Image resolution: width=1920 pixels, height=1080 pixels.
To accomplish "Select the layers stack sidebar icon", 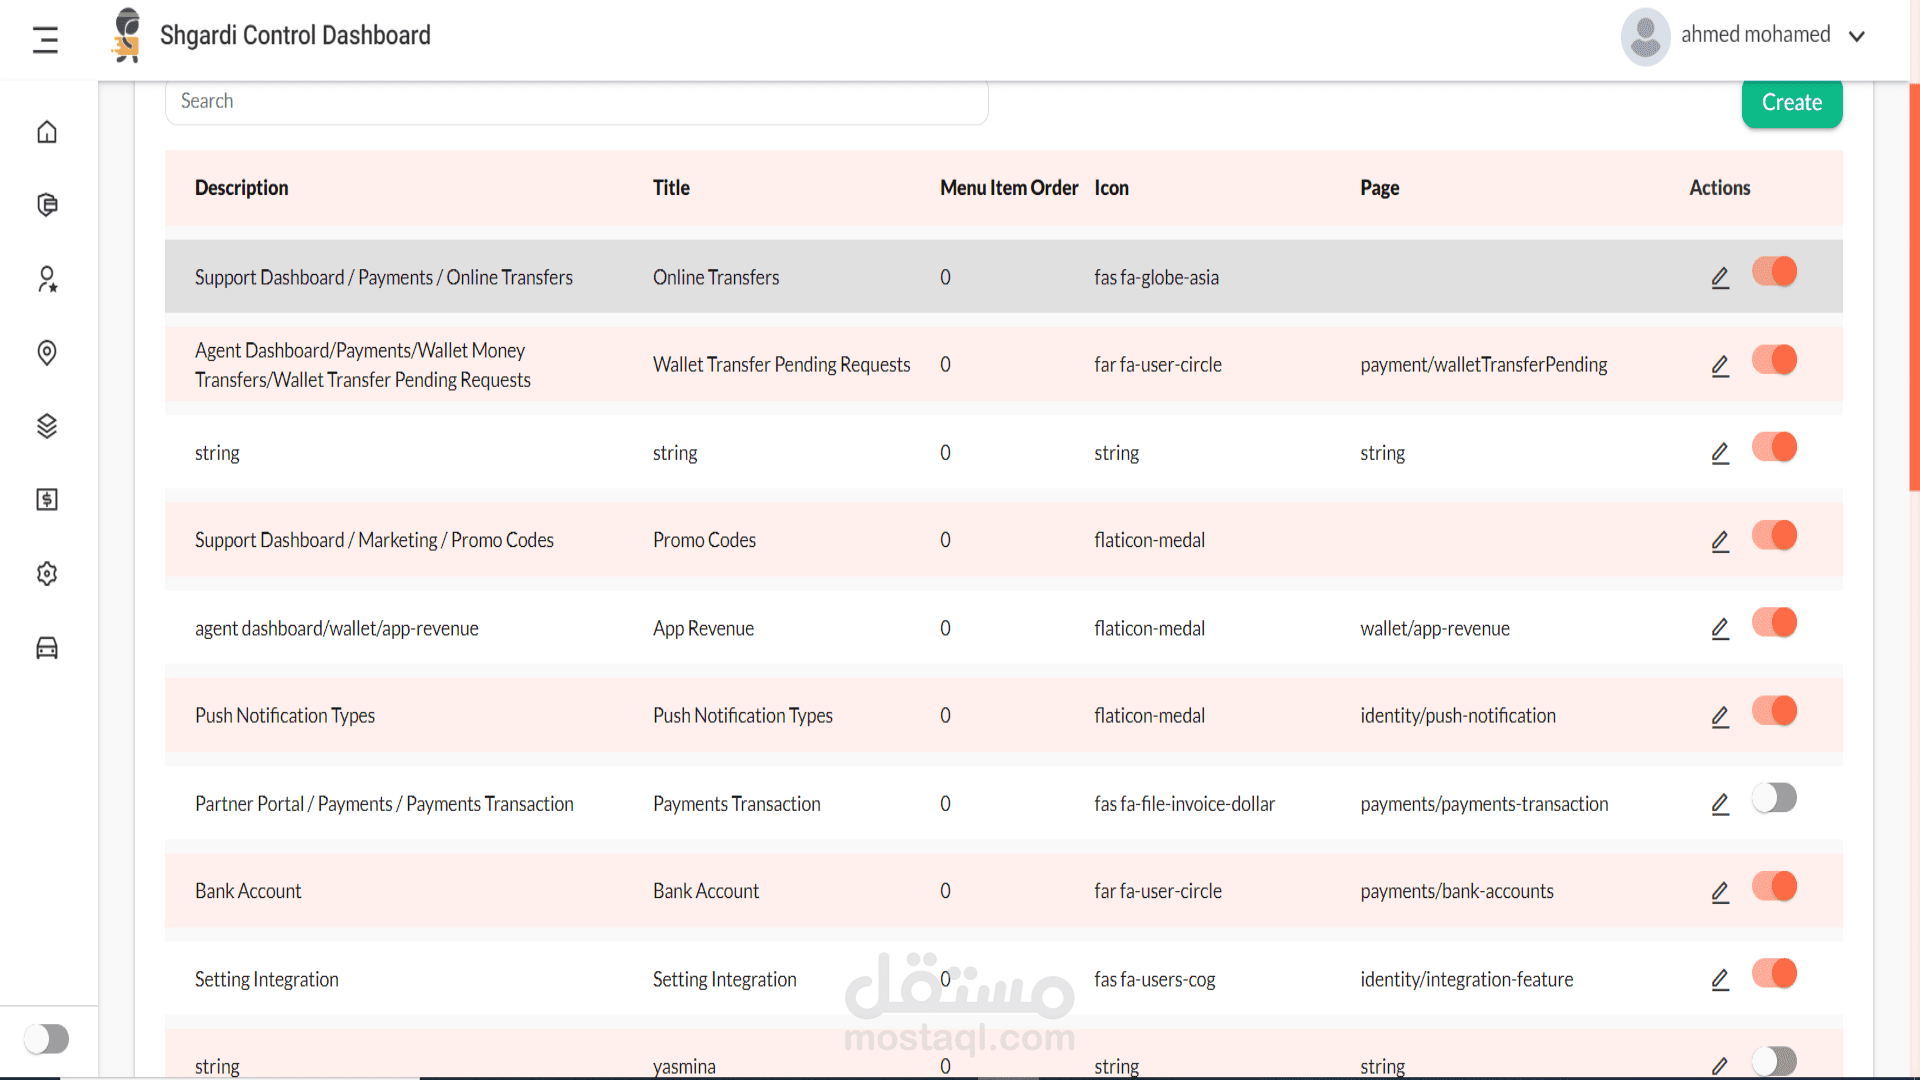I will (47, 426).
